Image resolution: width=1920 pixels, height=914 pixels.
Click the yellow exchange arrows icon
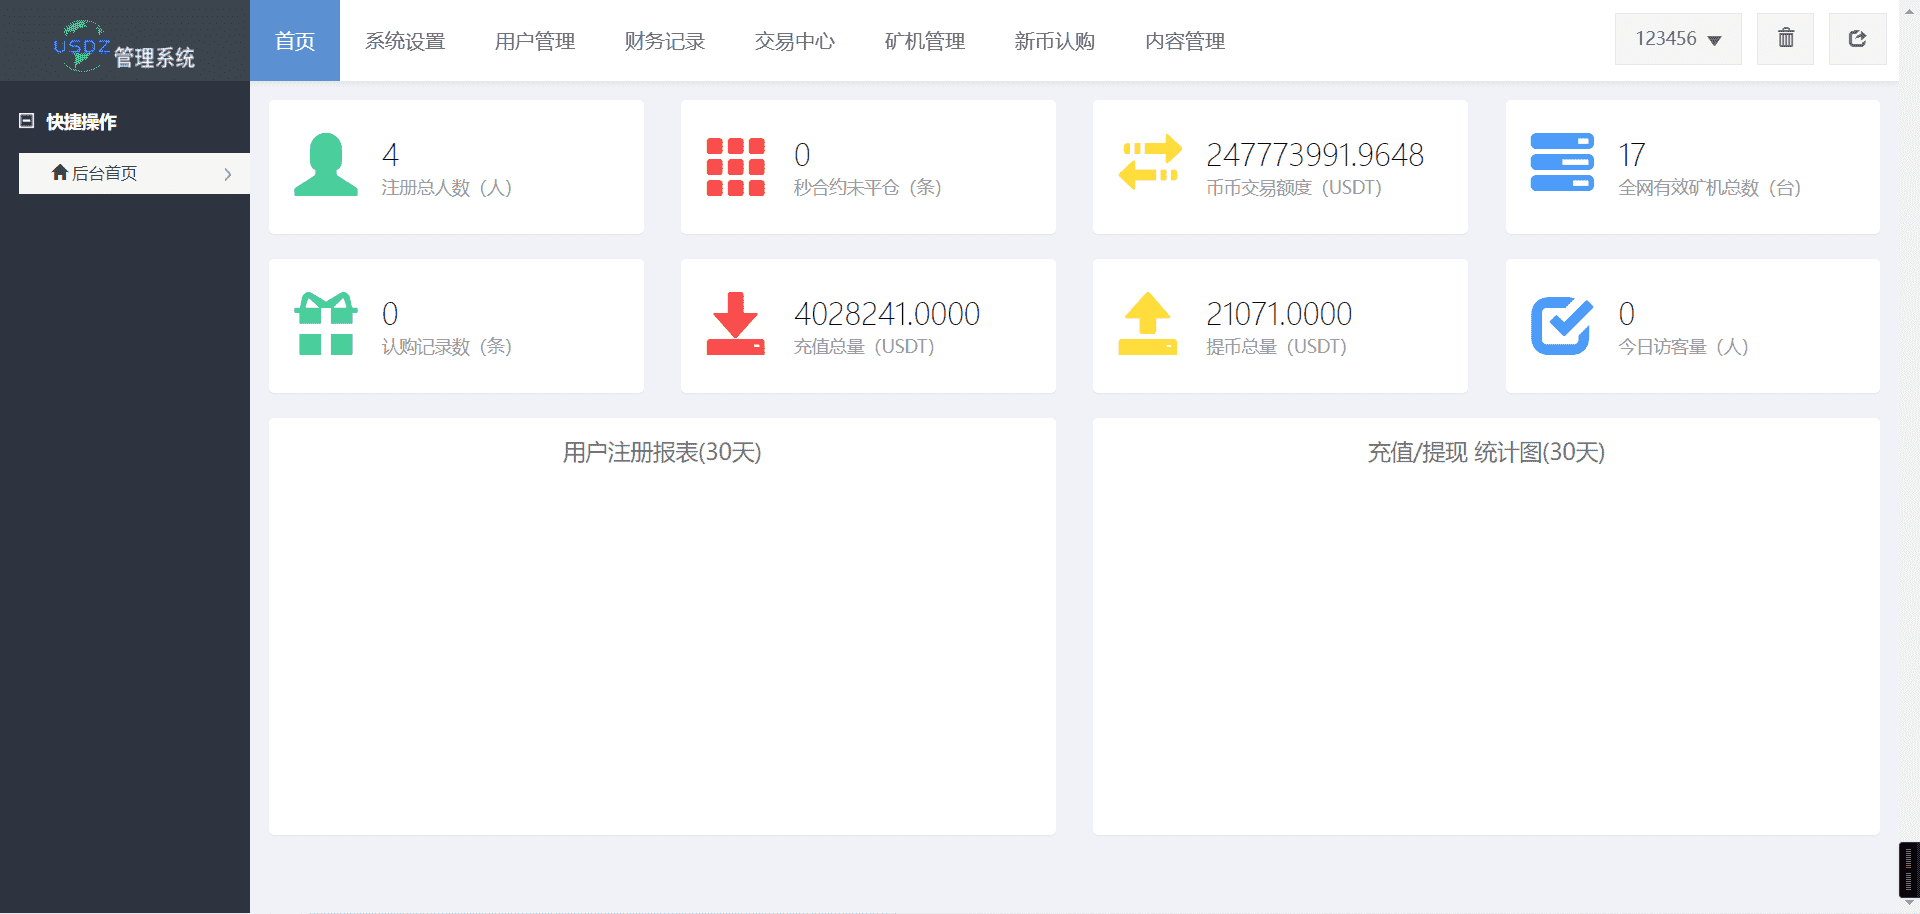click(x=1149, y=163)
